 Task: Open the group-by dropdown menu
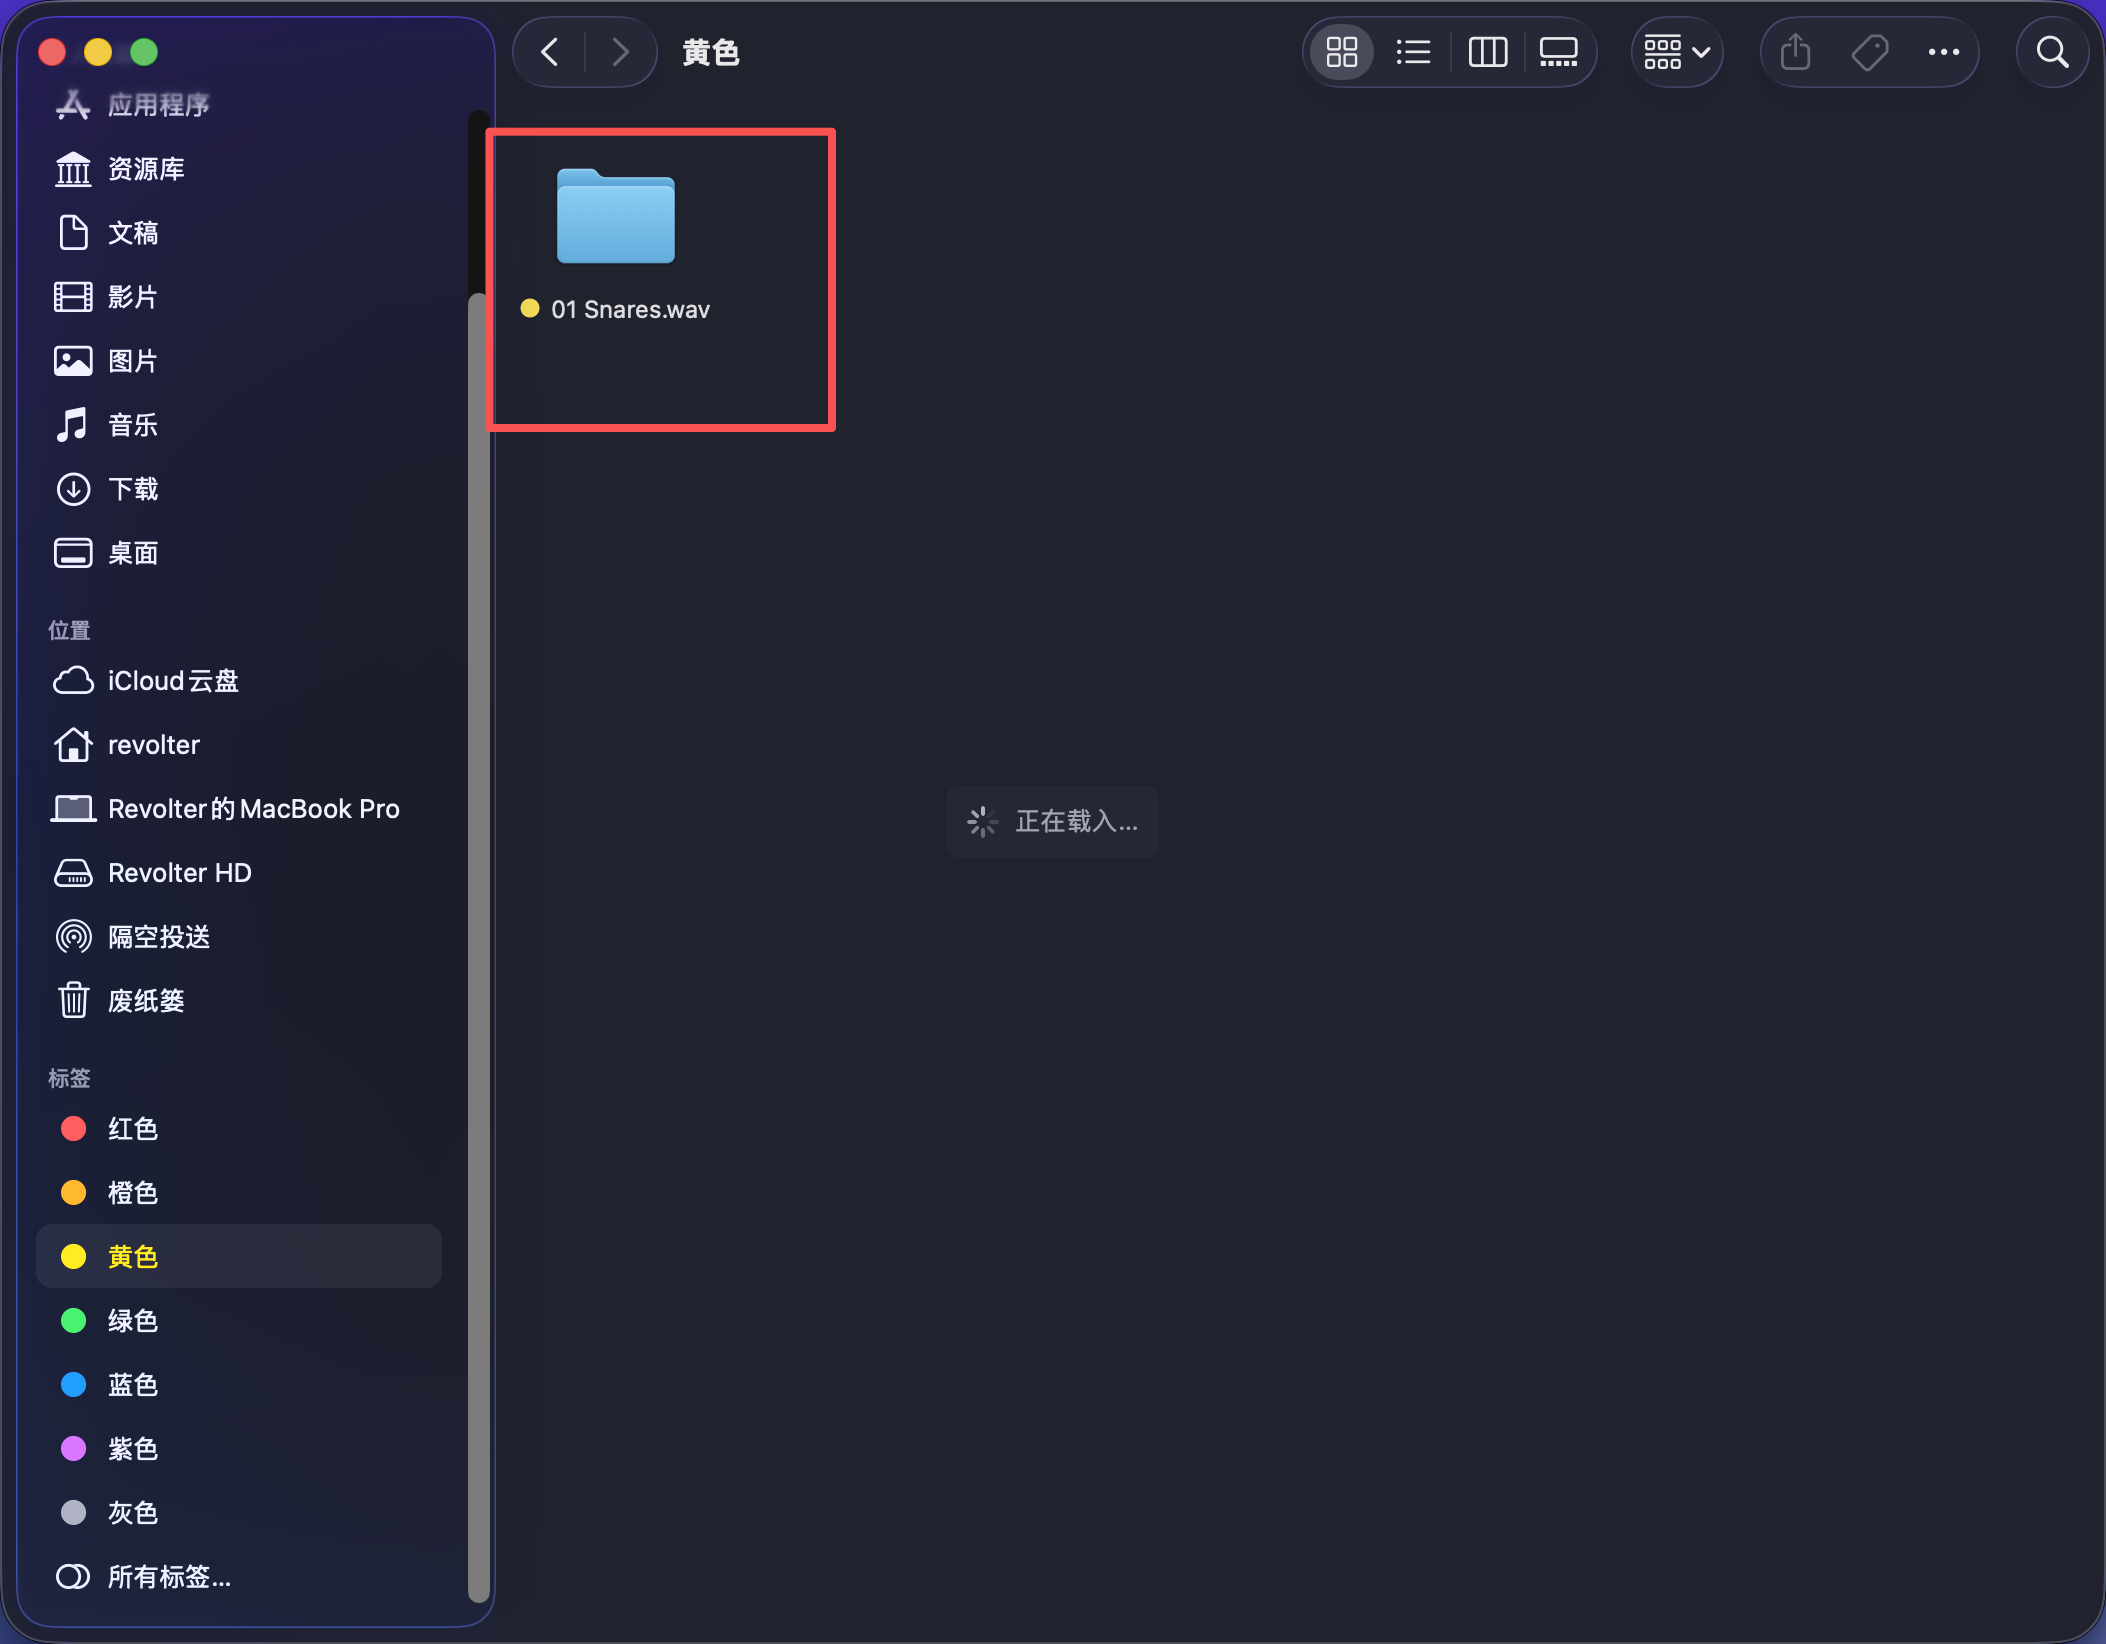pyautogui.click(x=1677, y=52)
